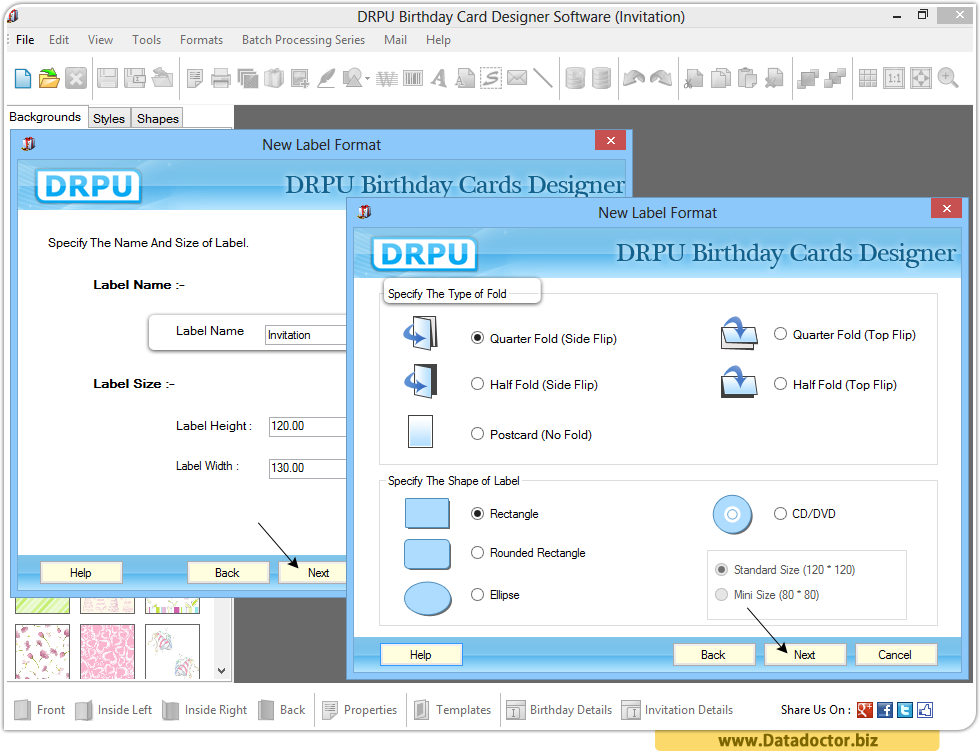Open the Tools menu

146,40
